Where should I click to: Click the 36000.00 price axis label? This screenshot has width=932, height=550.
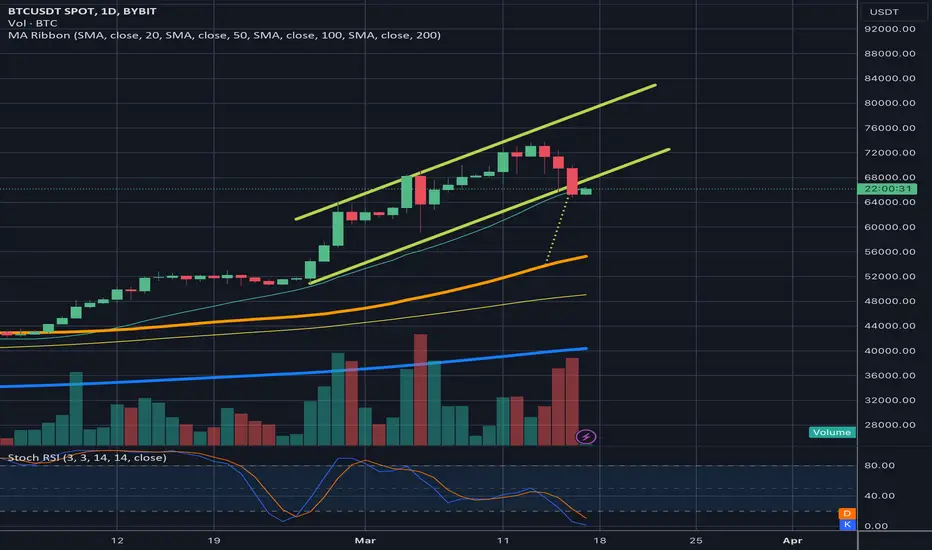tap(890, 375)
